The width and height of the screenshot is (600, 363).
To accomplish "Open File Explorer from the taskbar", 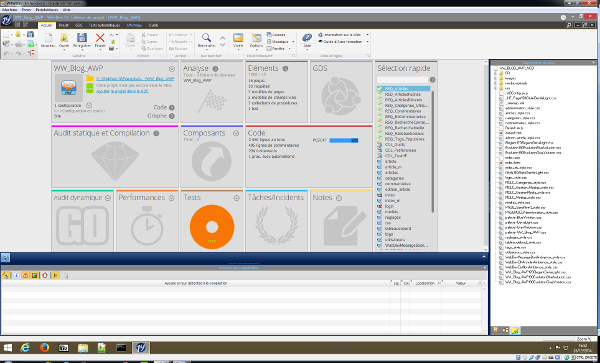I will pyautogui.click(x=83, y=348).
